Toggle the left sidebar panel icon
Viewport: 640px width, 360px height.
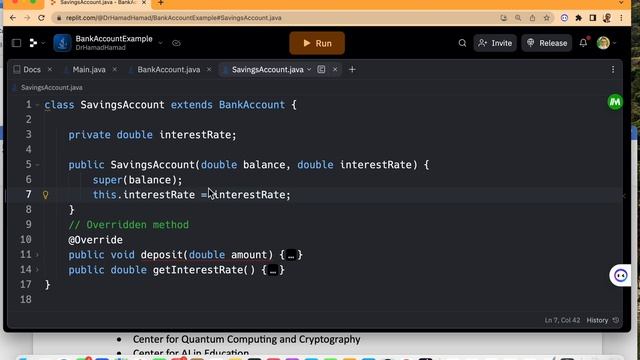16,43
